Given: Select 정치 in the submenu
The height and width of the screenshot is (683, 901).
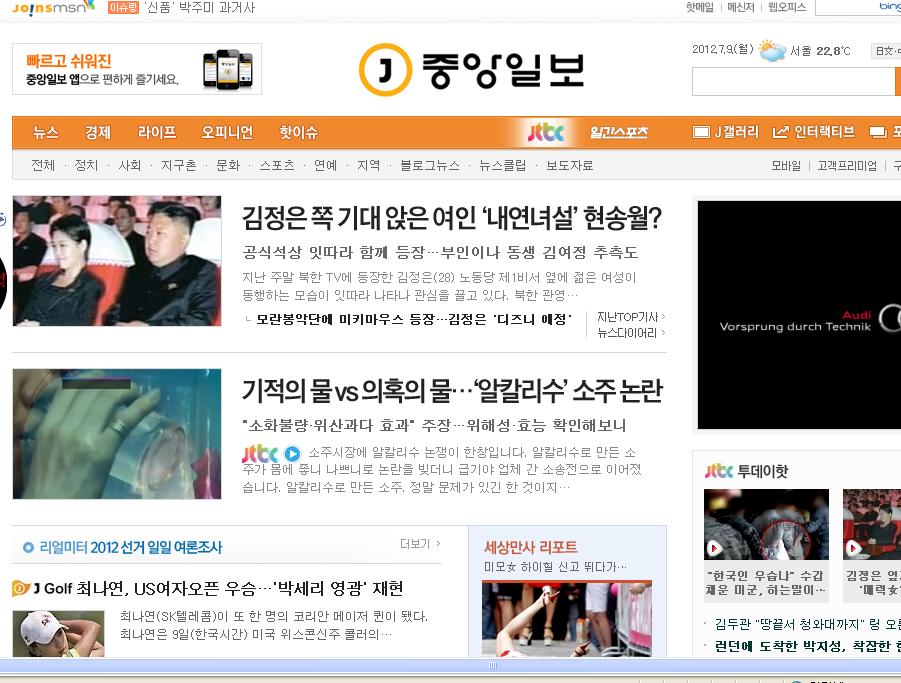Looking at the screenshot, I should tap(86, 165).
